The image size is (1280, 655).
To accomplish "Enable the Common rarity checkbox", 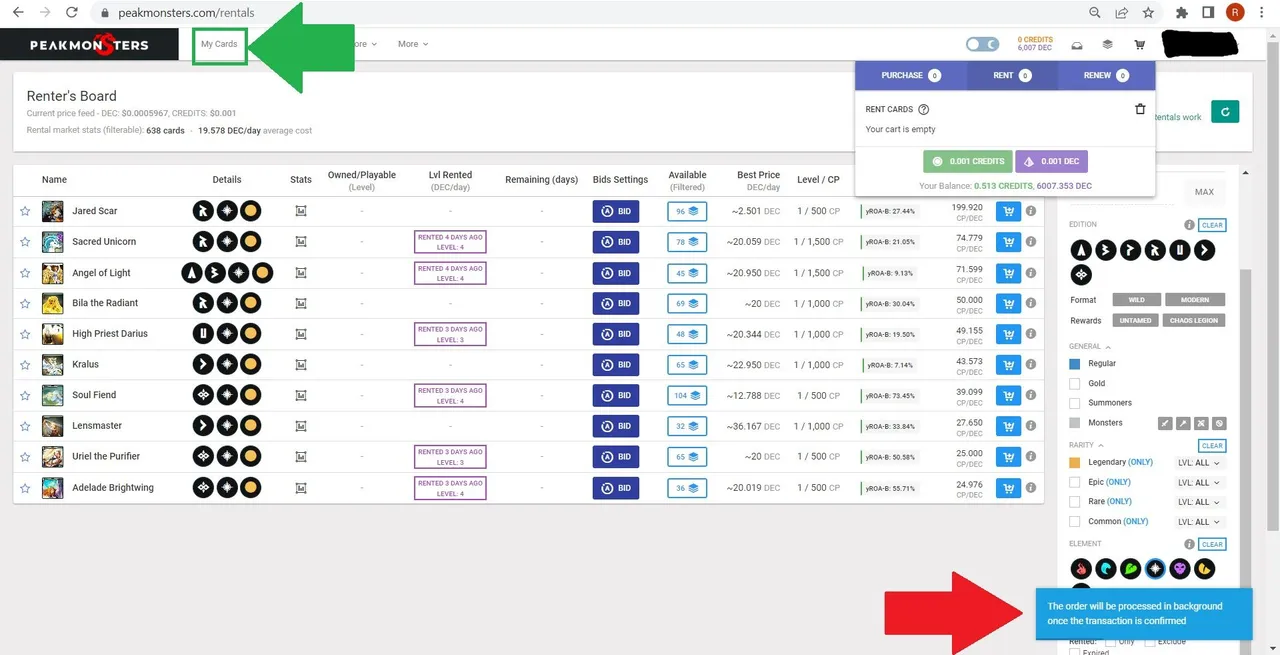I will pos(1075,522).
